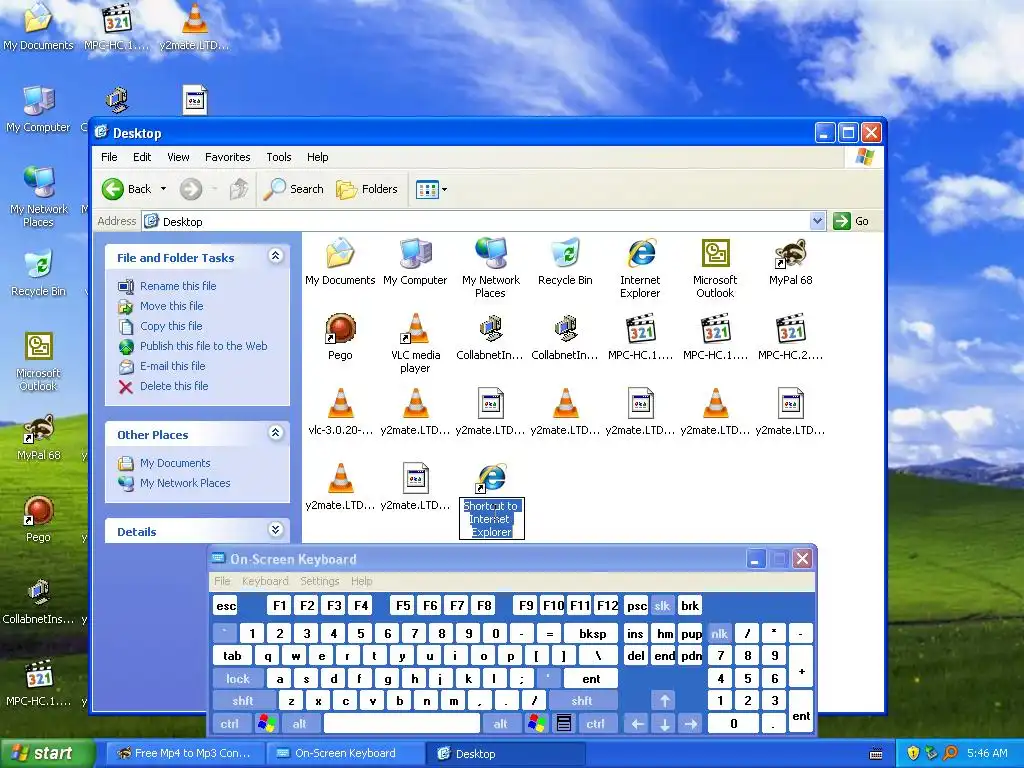Click Forward arrow in Explorer toolbar
The image size is (1024, 768).
click(x=191, y=189)
